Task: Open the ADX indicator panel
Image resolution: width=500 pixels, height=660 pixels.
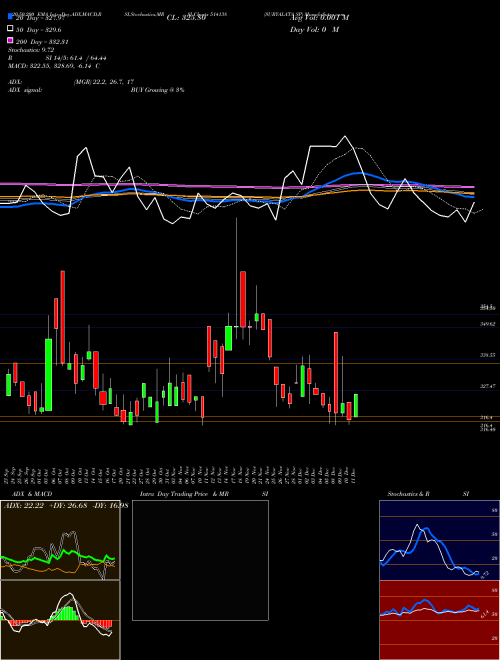Action: point(60,540)
